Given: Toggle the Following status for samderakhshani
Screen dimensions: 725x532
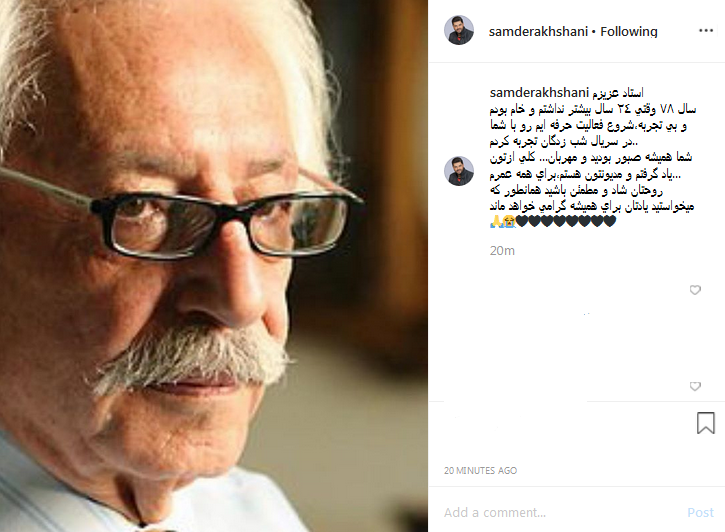Looking at the screenshot, I should (628, 31).
